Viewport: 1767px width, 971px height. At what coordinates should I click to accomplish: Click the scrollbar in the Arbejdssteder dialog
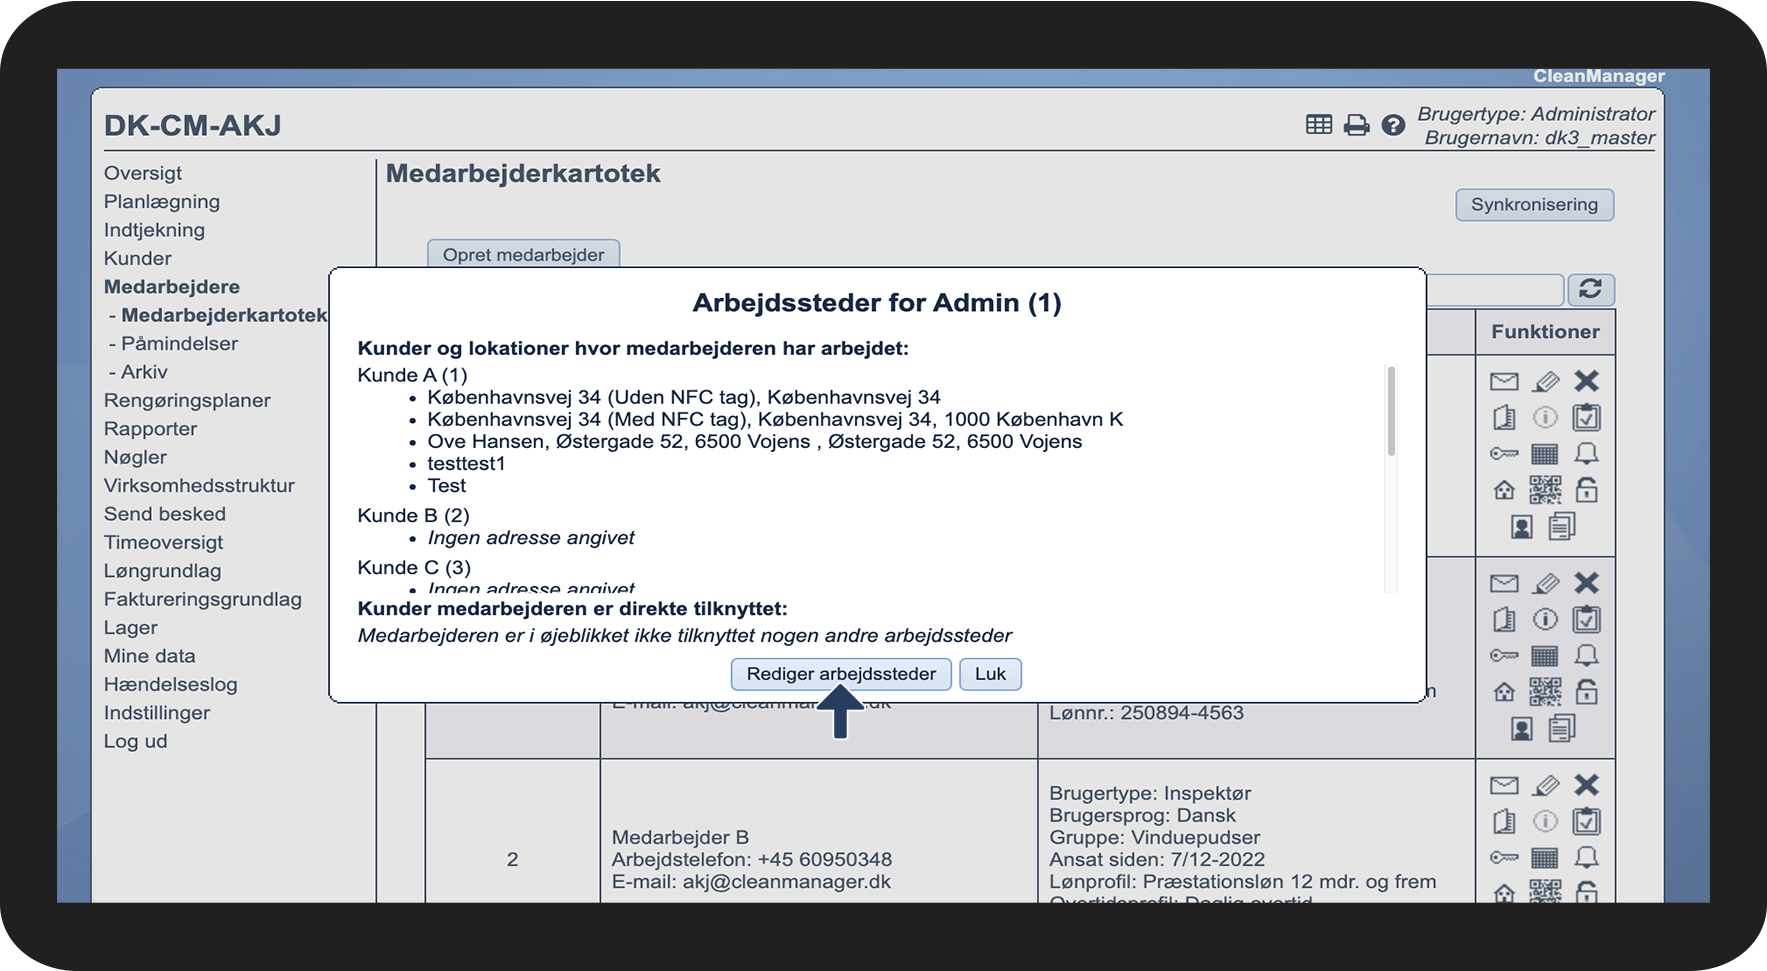(1390, 412)
